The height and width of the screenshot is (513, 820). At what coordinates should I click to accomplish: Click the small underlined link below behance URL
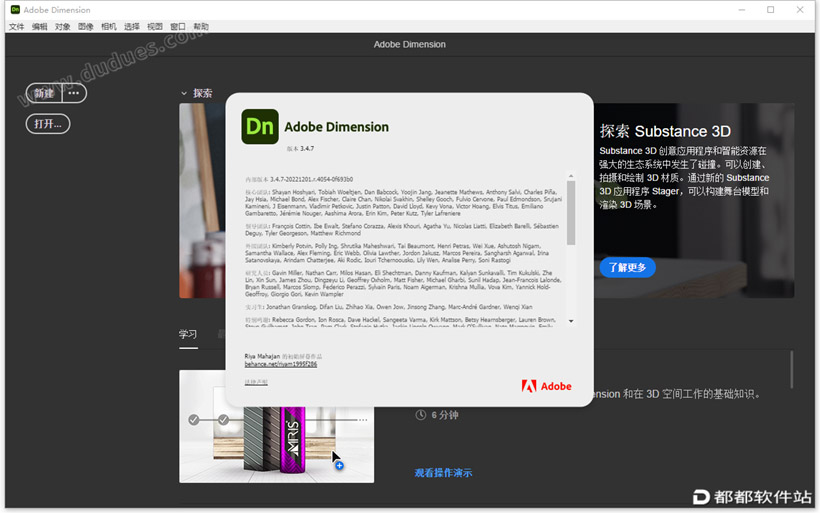pos(256,382)
